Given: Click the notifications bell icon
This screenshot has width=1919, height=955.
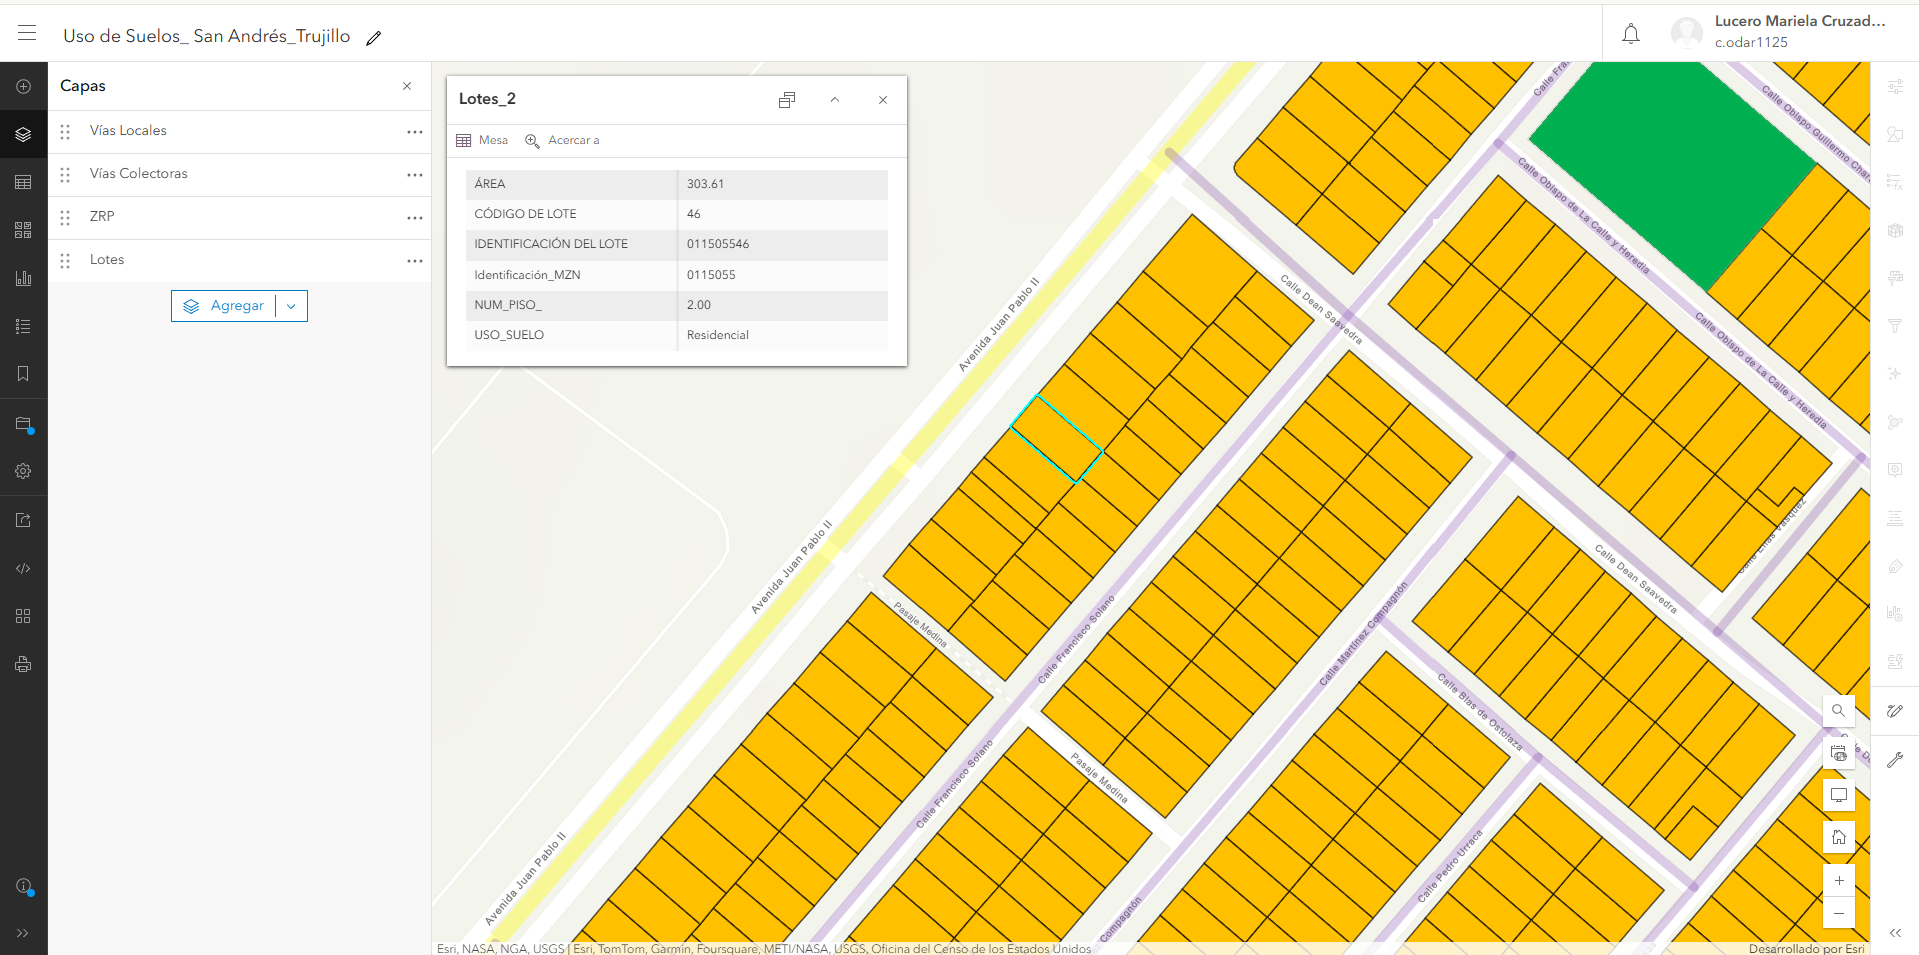Looking at the screenshot, I should click(x=1630, y=34).
